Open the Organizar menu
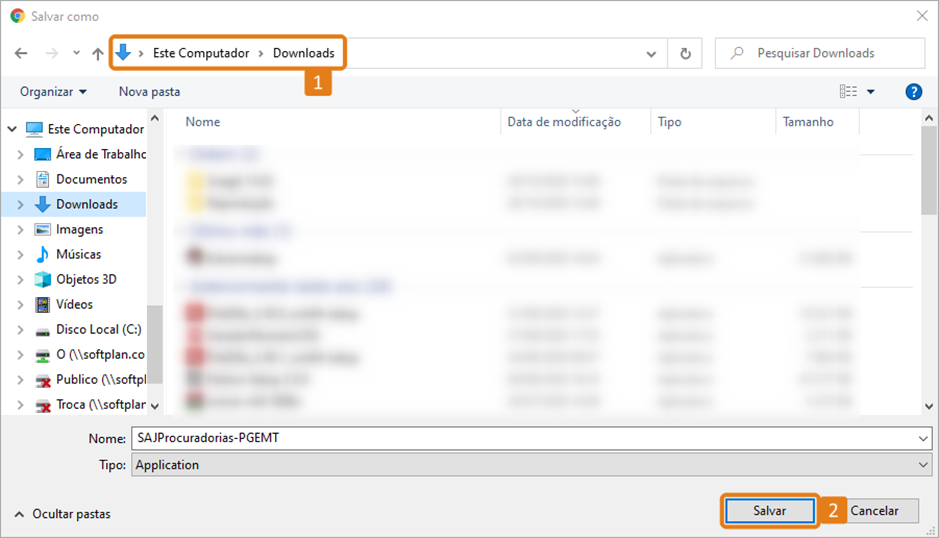 53,91
